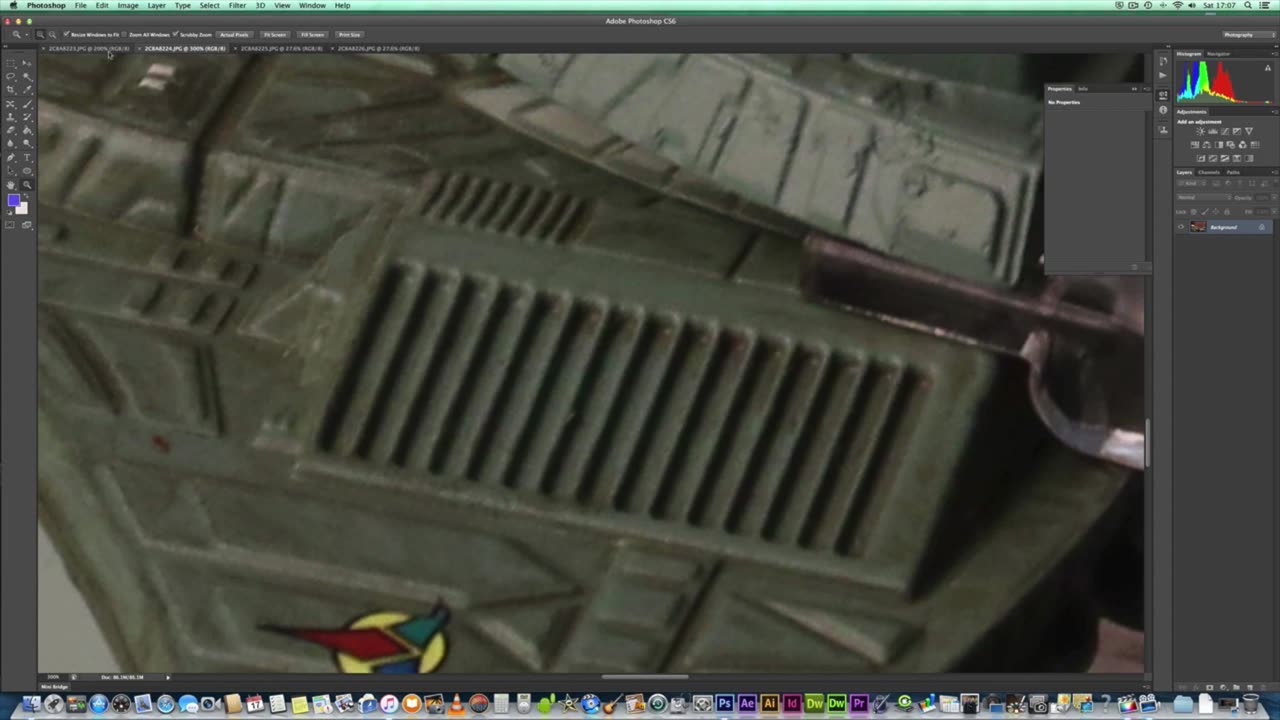
Task: Toggle Resize Windows to Fit checkbox
Action: (66, 34)
